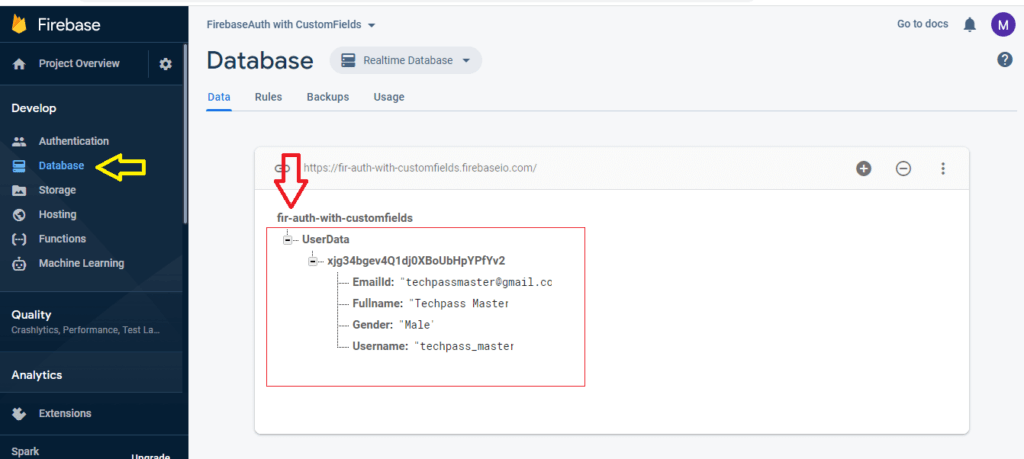Collapse the xjg34bgev4Q1dj0XBoUbHpYPfYv2 node

coord(312,261)
